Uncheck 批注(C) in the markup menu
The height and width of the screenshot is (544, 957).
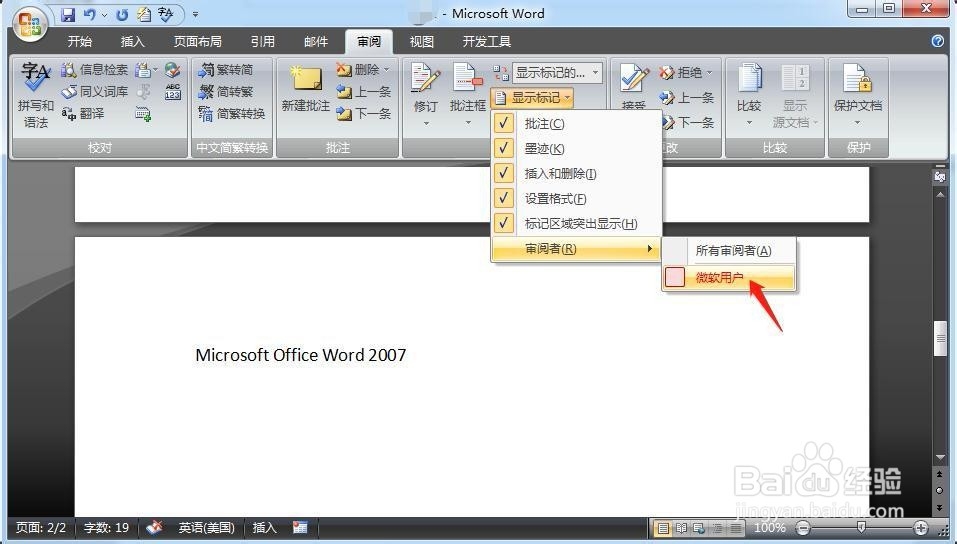click(x=576, y=124)
